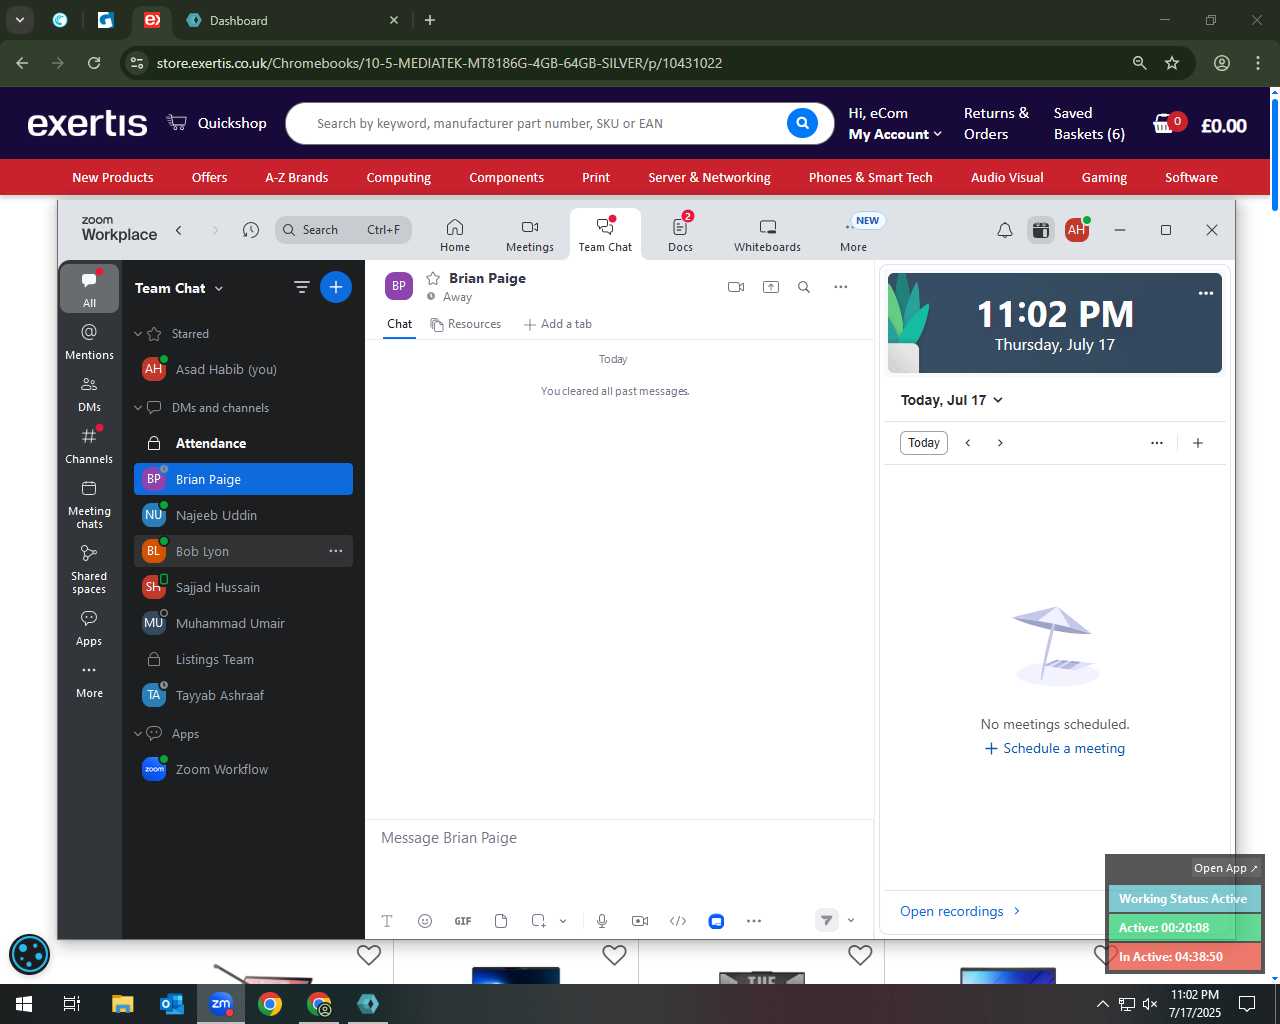Insert a code snippet
The width and height of the screenshot is (1280, 1024).
678,921
